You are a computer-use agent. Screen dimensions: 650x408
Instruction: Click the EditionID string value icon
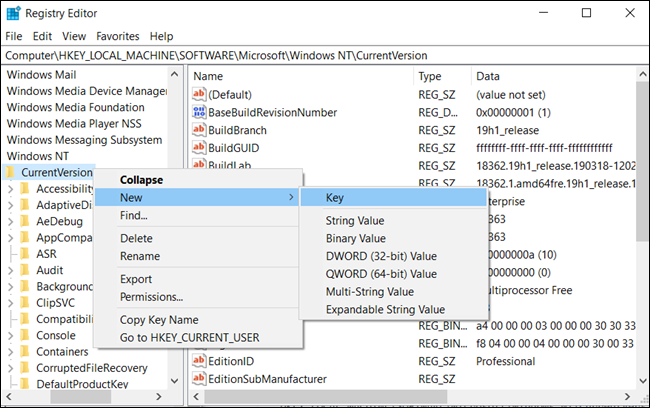click(x=199, y=361)
